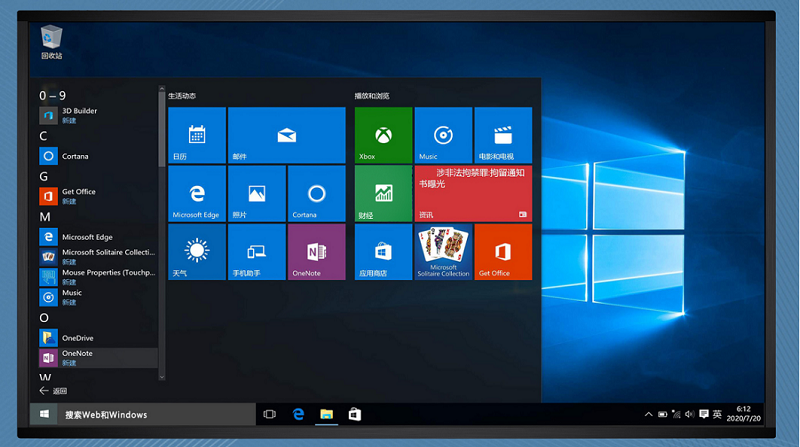
Task: Open the Mail tile
Action: 287,135
